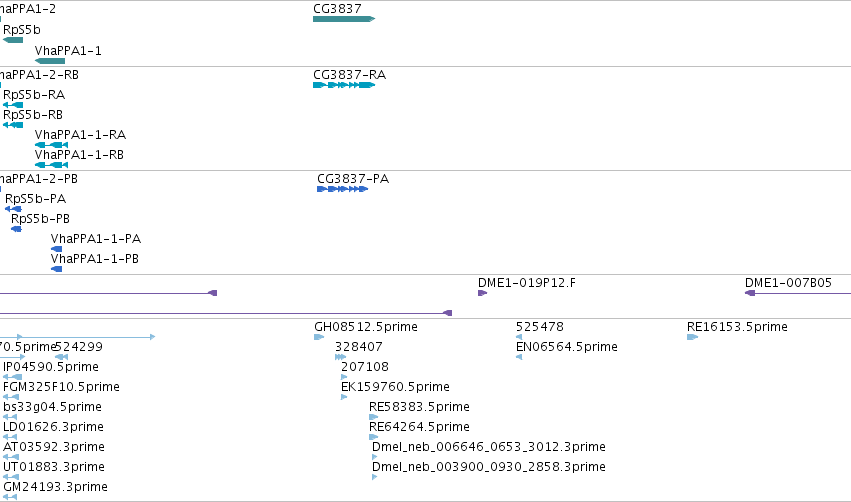Click the RE58383.5prime label
Image resolution: width=851 pixels, height=502 pixels.
(x=419, y=407)
